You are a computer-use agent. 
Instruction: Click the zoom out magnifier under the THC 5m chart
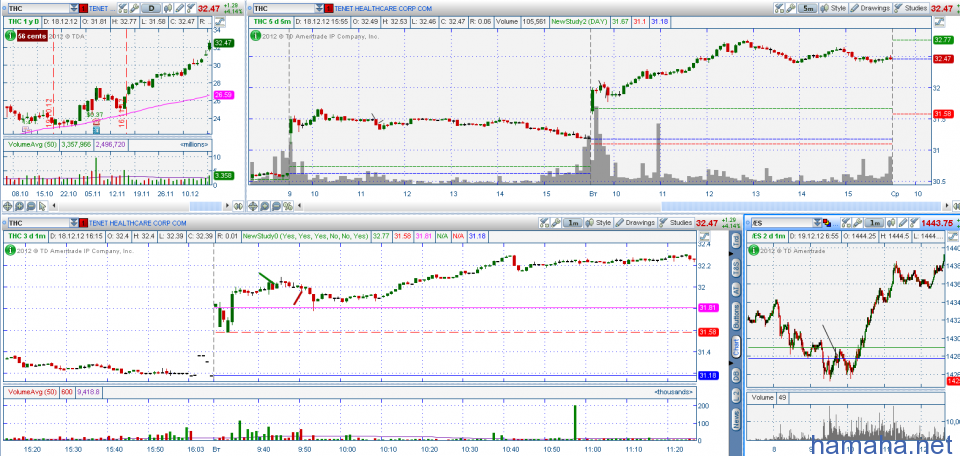[276, 206]
